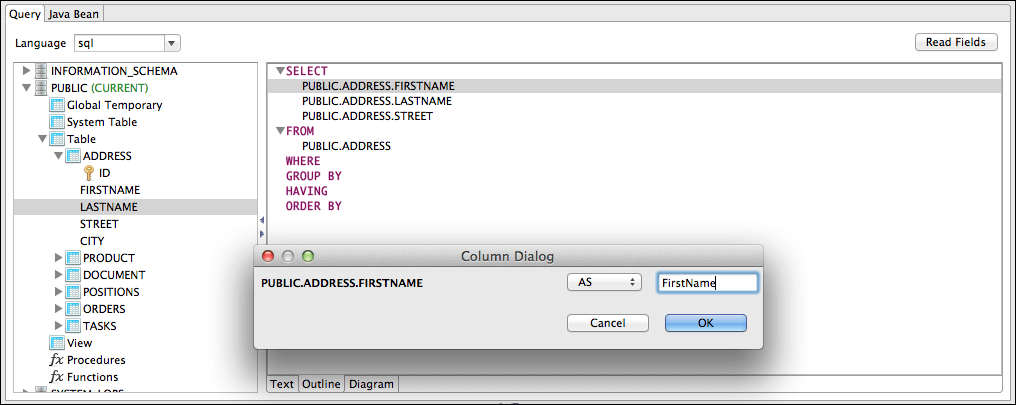Expand the INFORMATION_SCHEMA node
Viewport: 1016px width, 405px height.
tap(27, 71)
